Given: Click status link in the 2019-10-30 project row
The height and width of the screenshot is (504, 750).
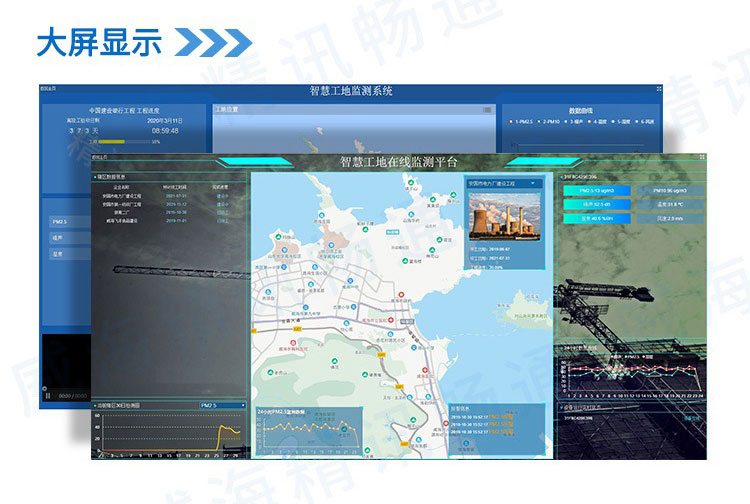Looking at the screenshot, I should point(223,212).
